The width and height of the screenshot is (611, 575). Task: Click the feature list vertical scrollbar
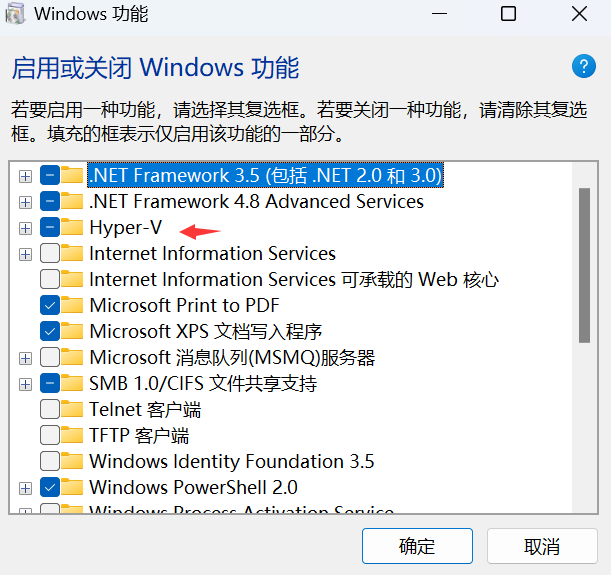584,337
